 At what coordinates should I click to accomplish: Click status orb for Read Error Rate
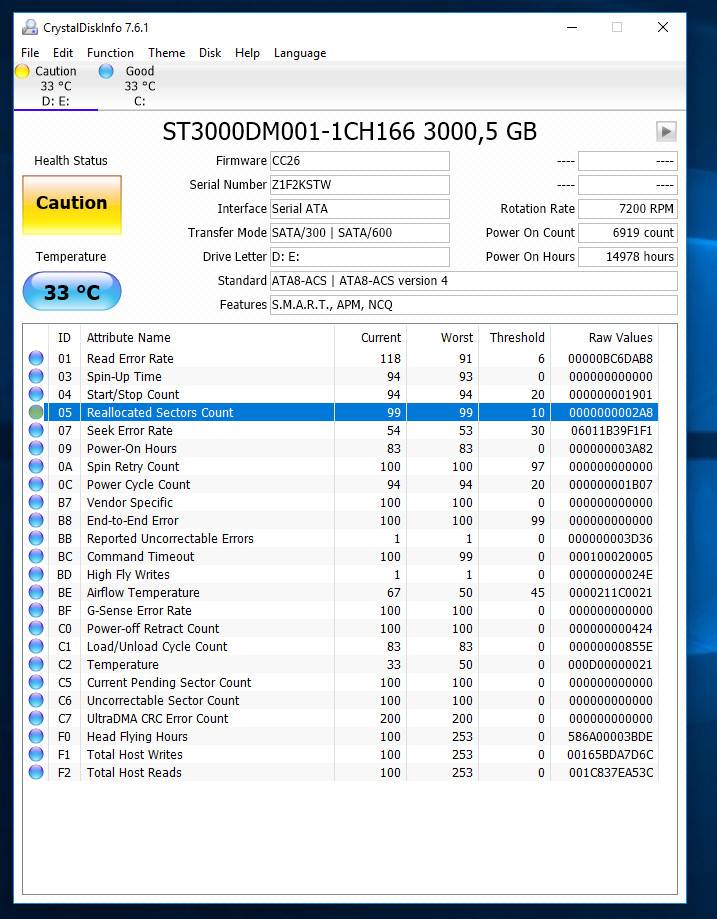(x=36, y=358)
